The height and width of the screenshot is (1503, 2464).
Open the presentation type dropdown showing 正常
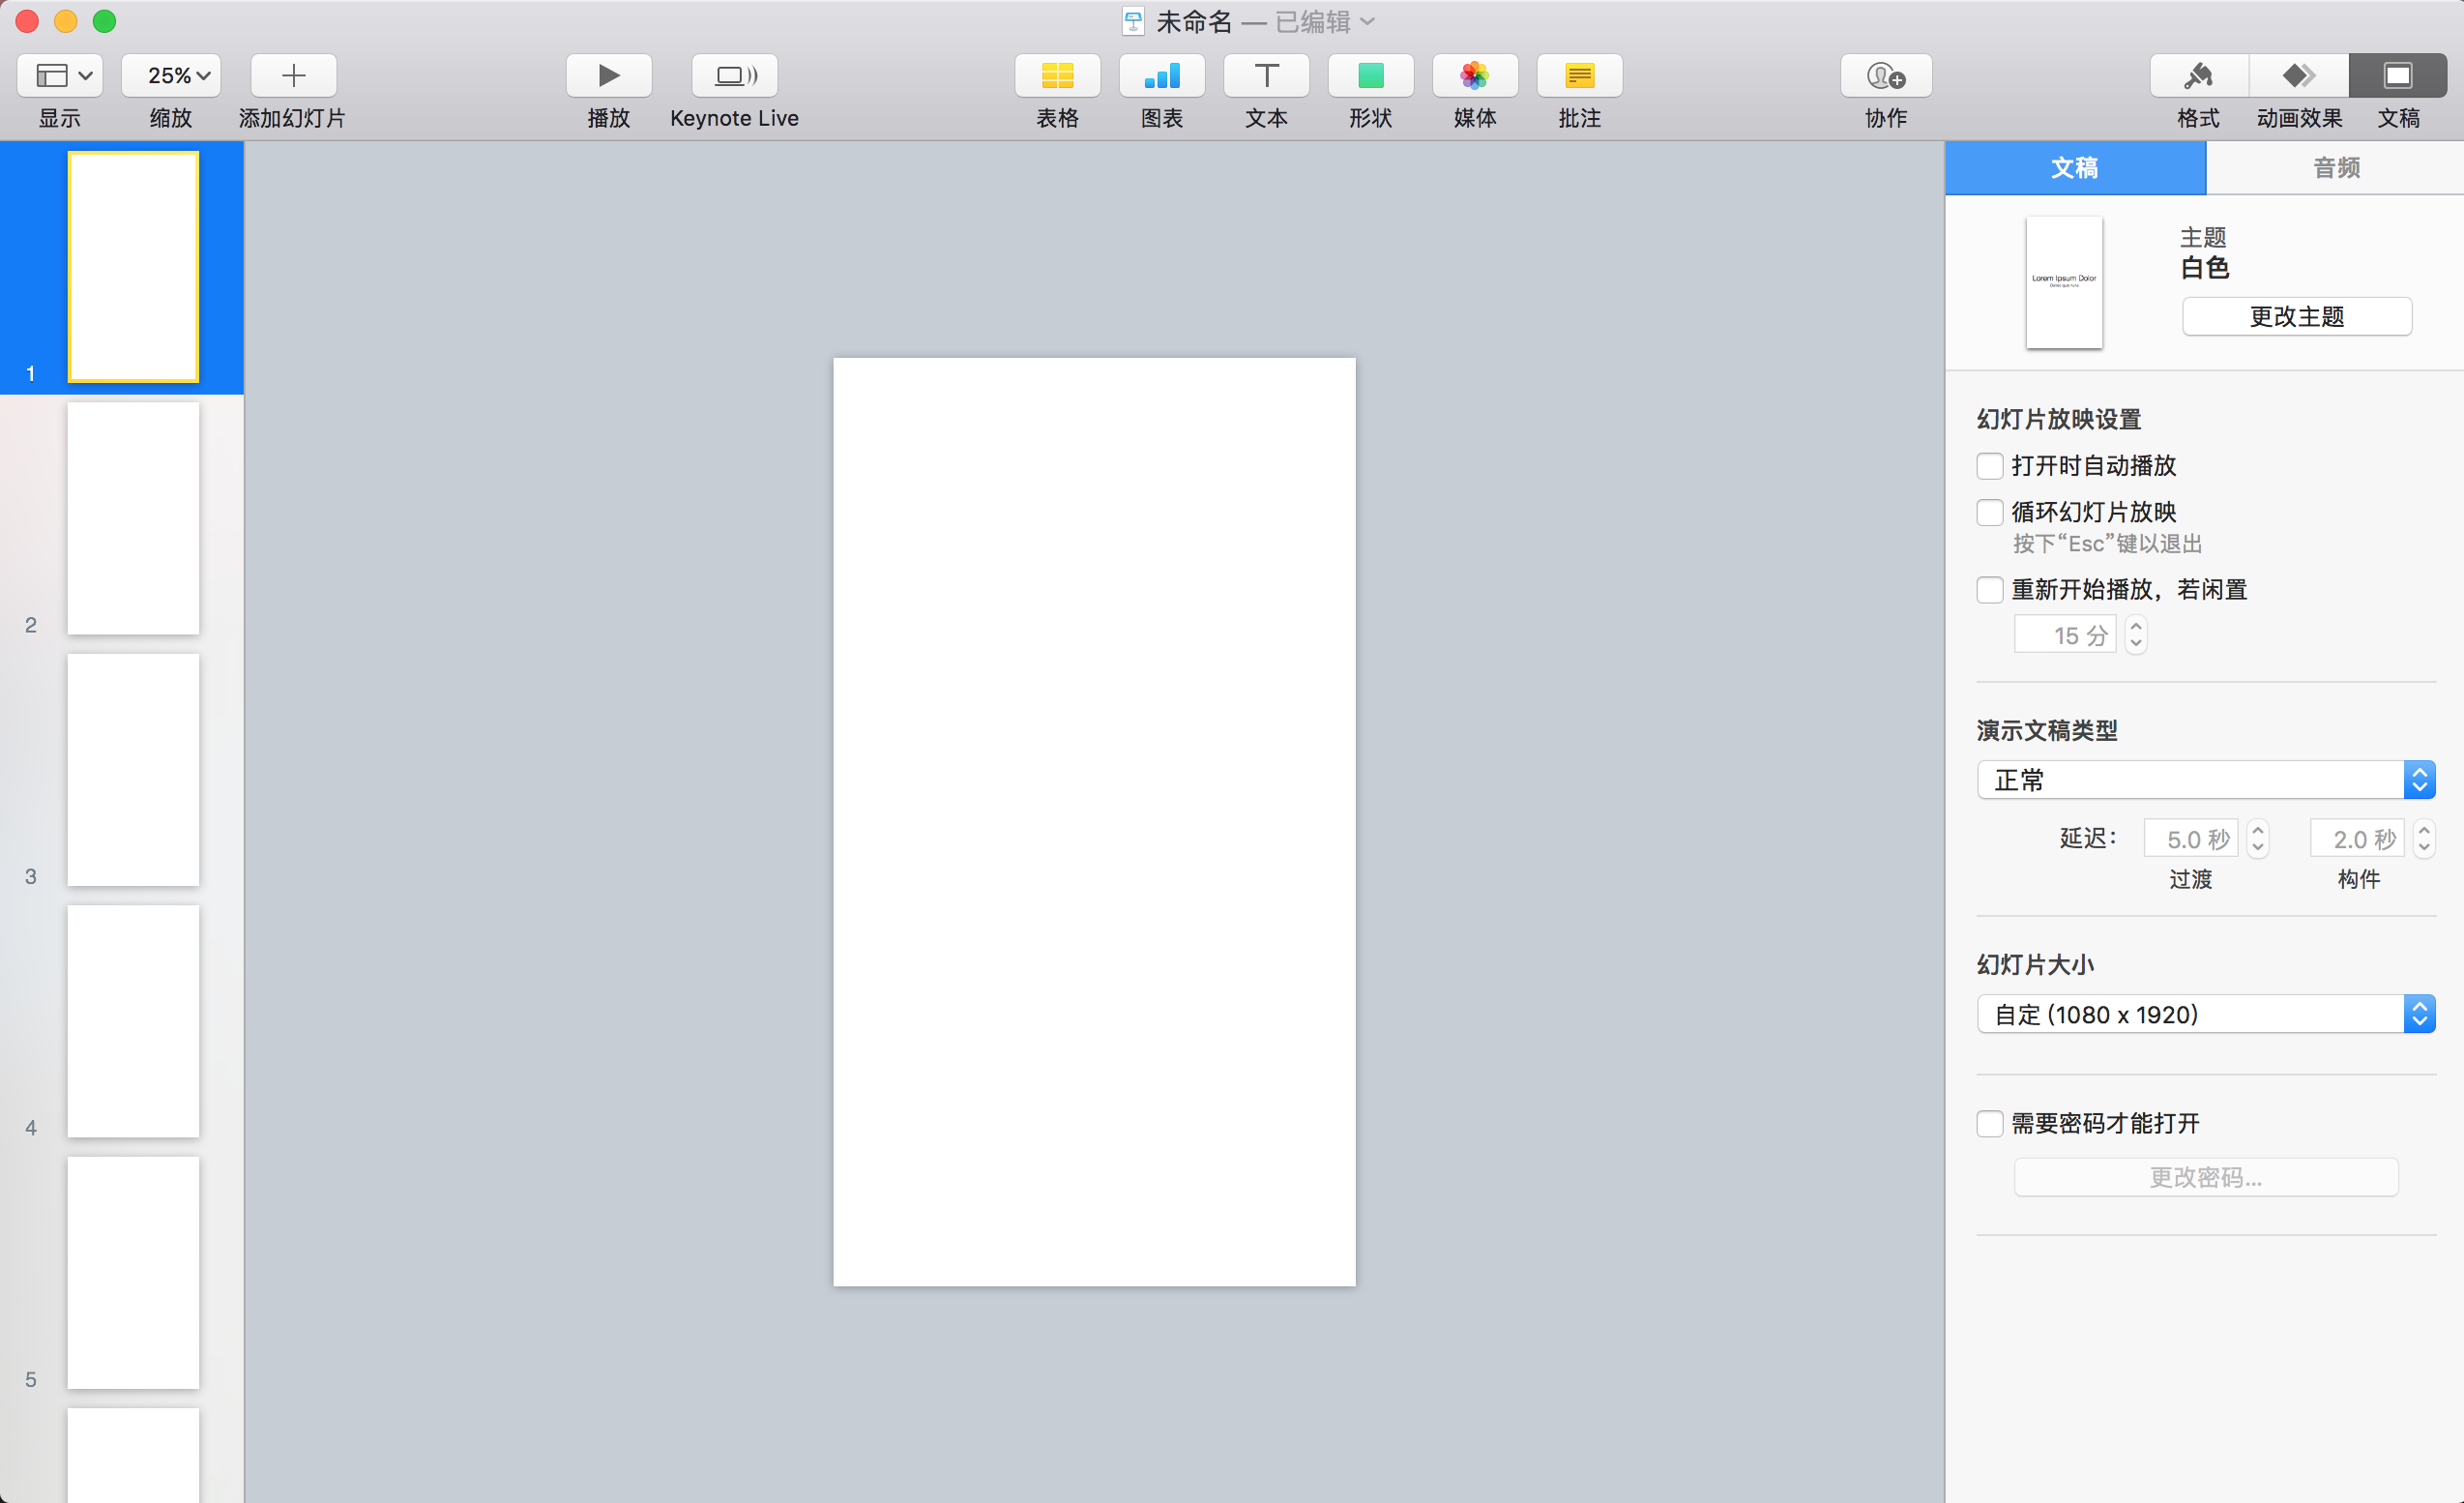2206,780
